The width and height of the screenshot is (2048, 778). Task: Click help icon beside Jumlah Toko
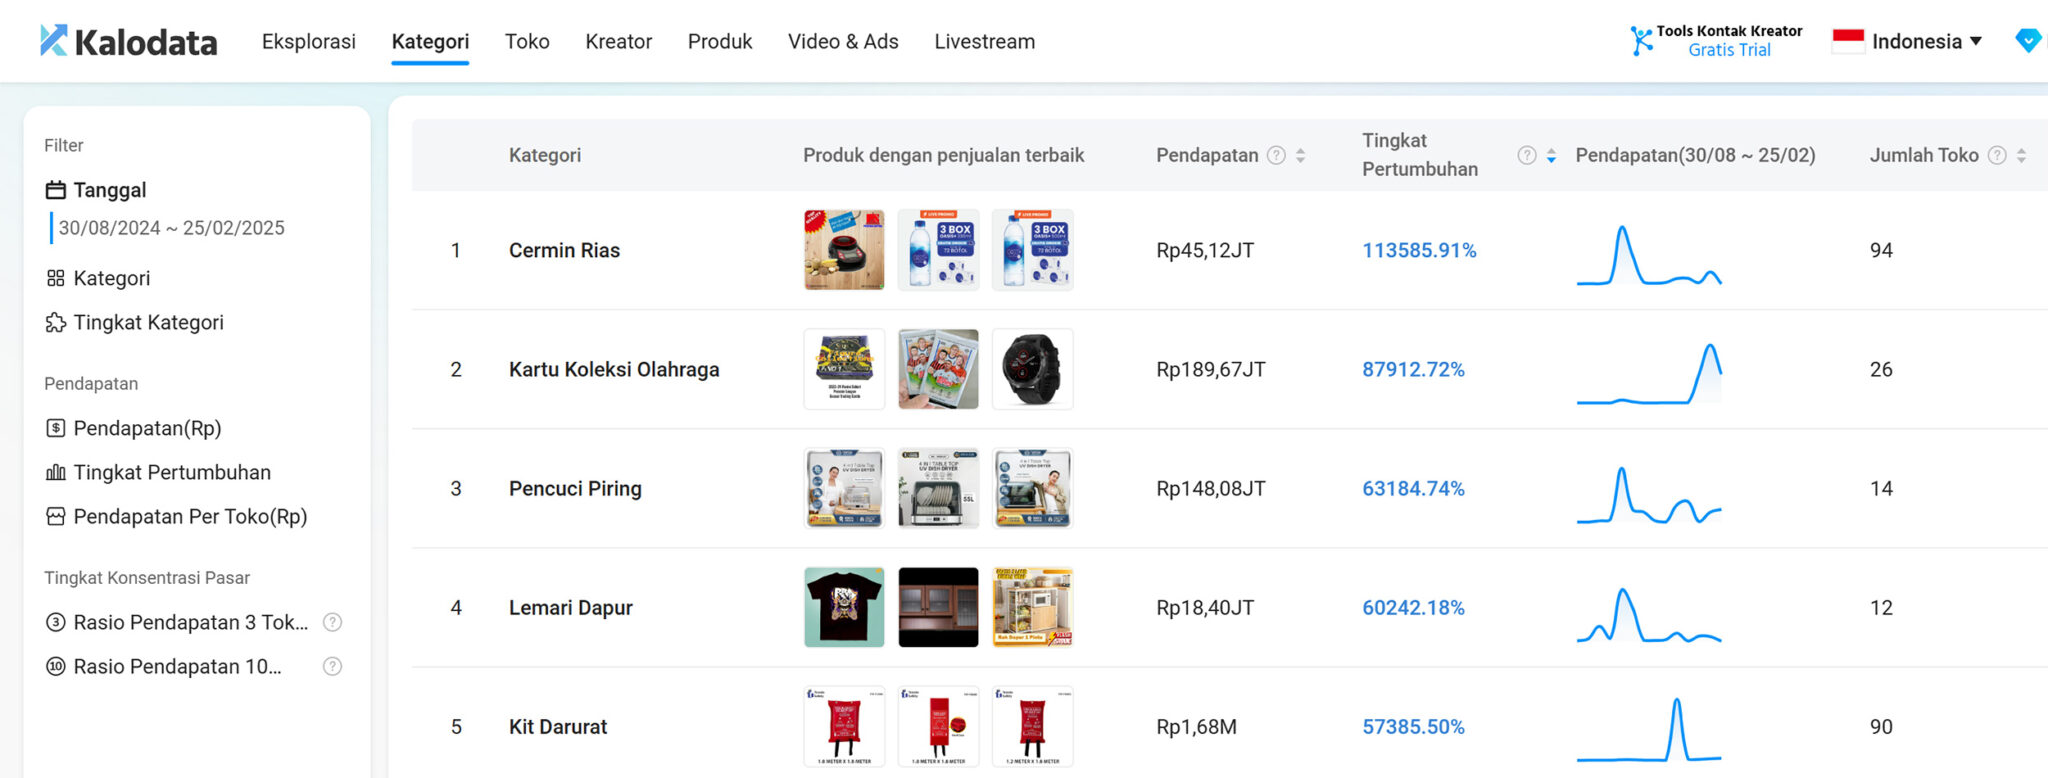(1997, 155)
